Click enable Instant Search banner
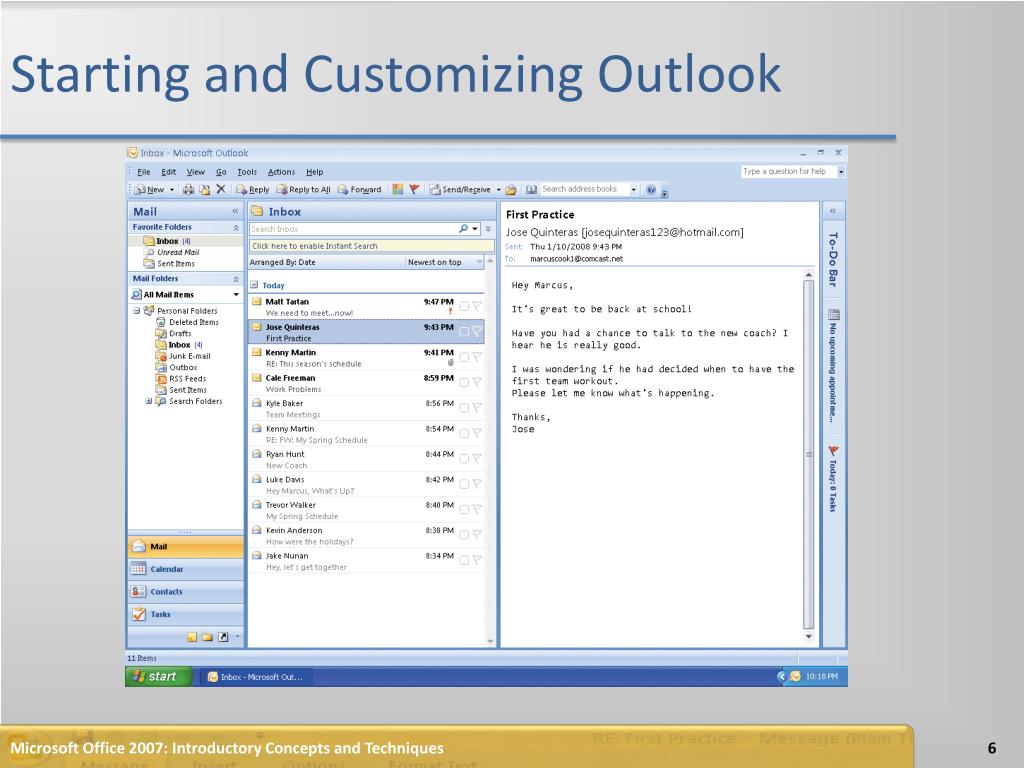Screen dimensions: 1024x768 [x=372, y=246]
